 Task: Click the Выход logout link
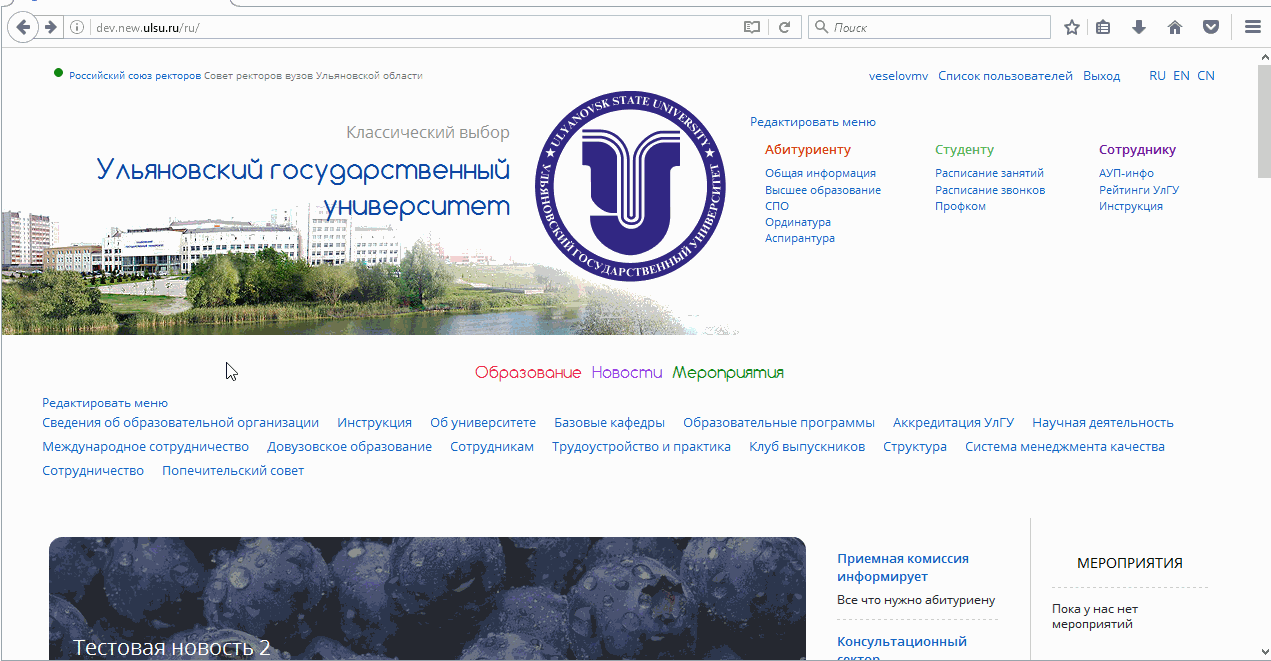point(1101,76)
